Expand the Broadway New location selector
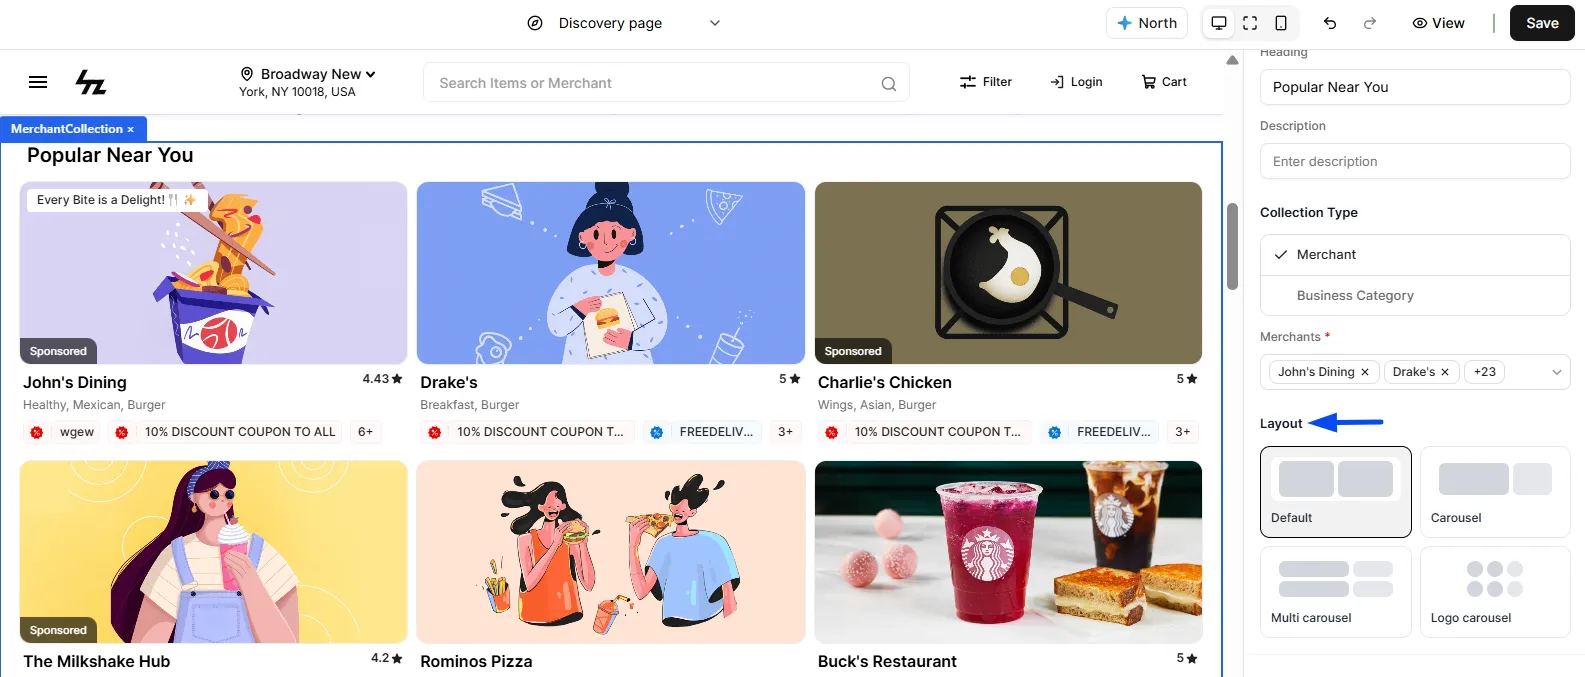Viewport: 1585px width, 677px height. coord(309,74)
